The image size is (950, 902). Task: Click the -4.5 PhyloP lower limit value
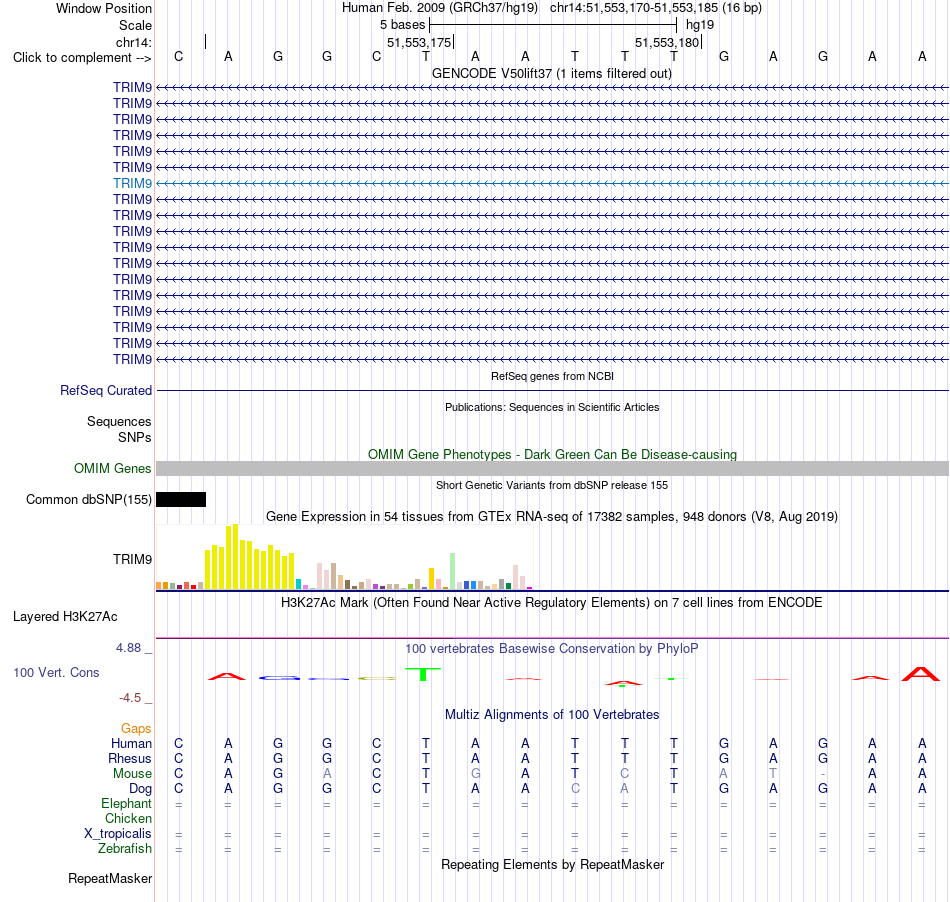[x=130, y=698]
